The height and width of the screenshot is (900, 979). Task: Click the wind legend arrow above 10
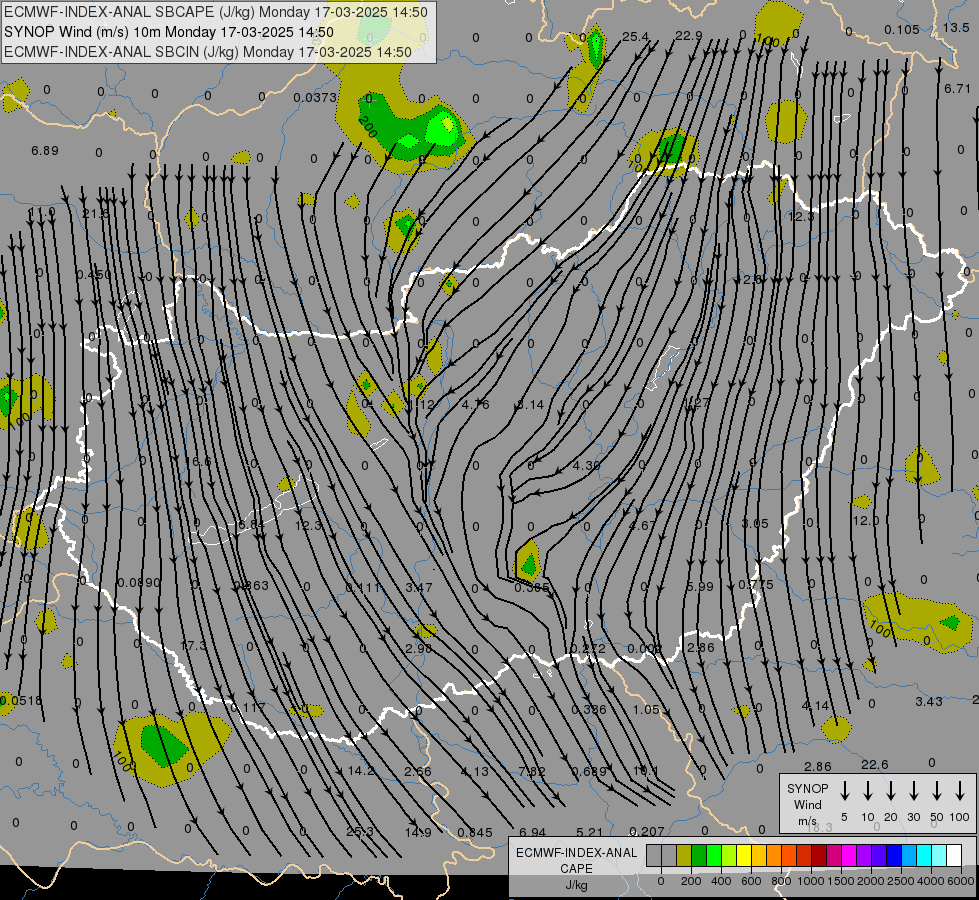point(868,791)
